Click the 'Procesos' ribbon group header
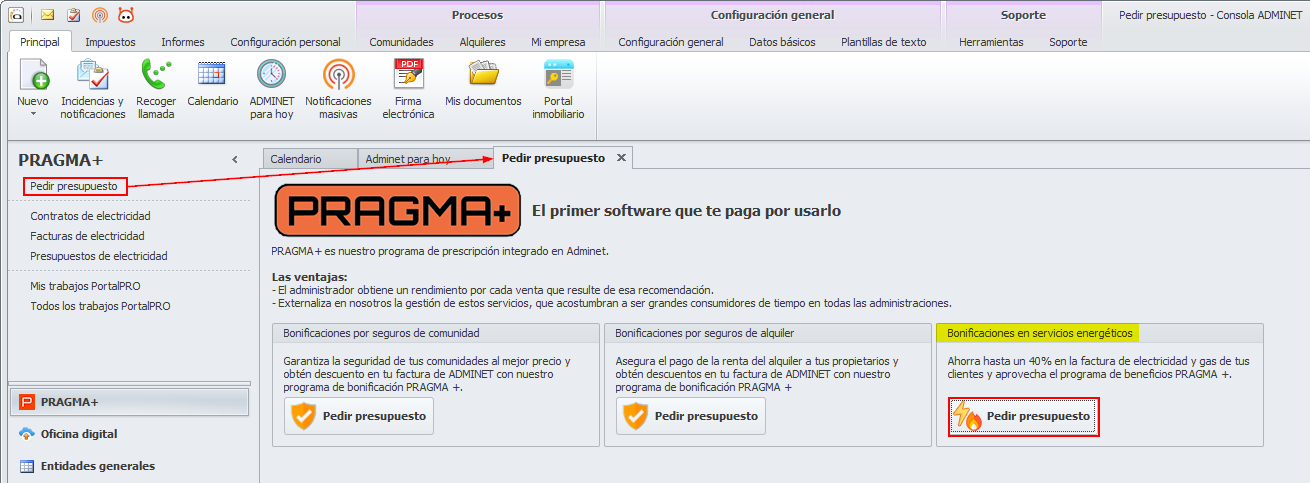1310x483 pixels. [x=477, y=15]
